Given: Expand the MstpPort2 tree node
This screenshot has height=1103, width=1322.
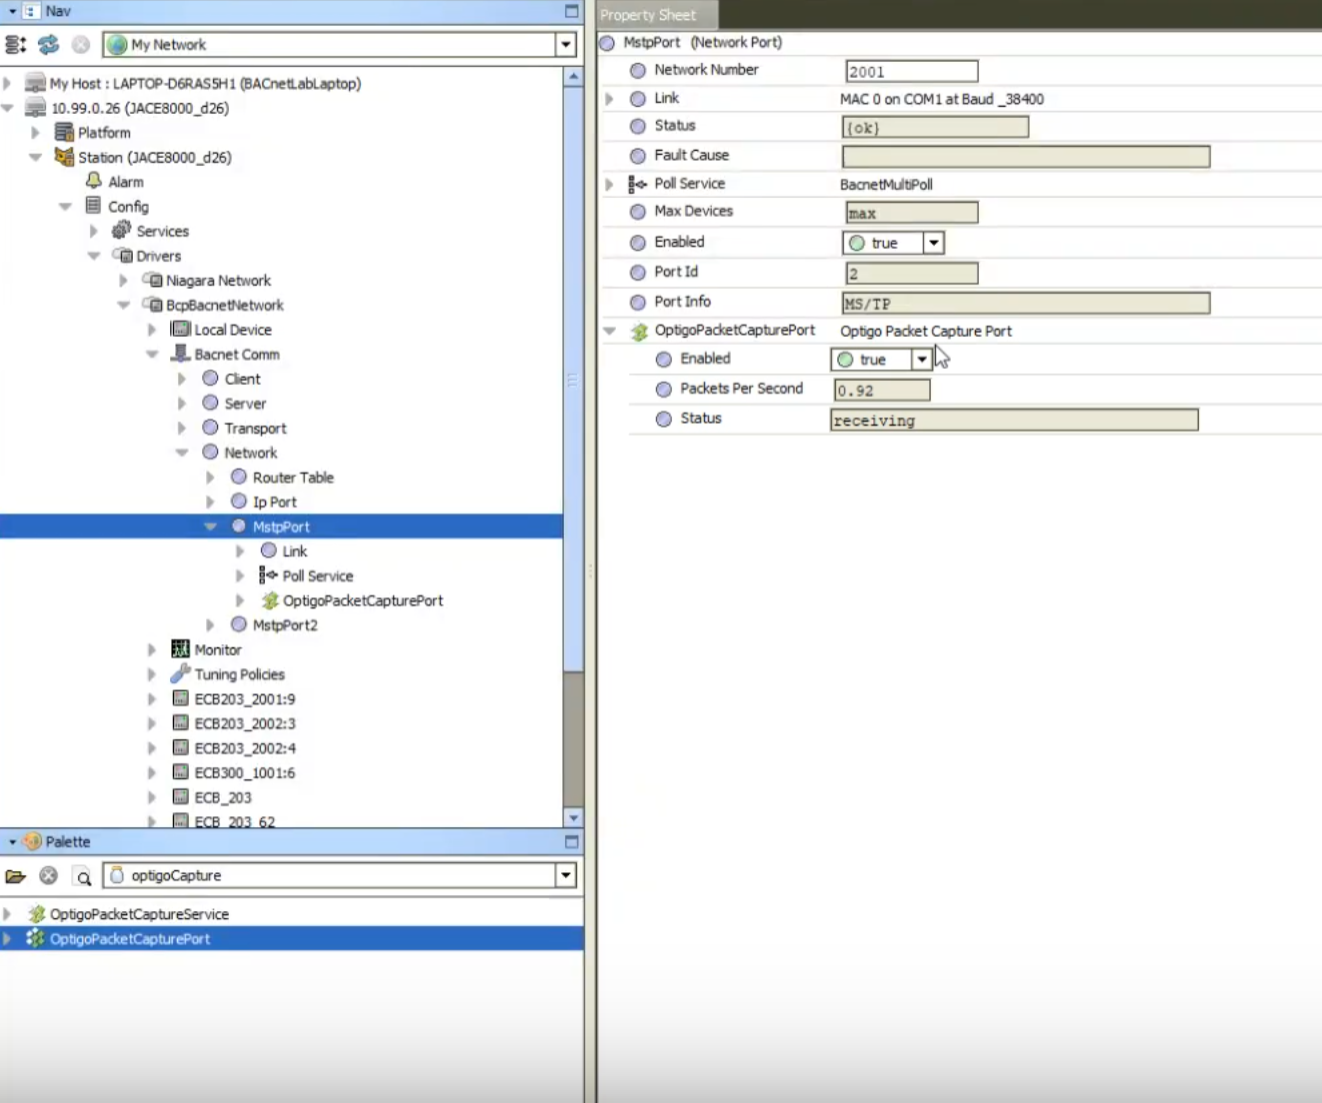Looking at the screenshot, I should (210, 625).
